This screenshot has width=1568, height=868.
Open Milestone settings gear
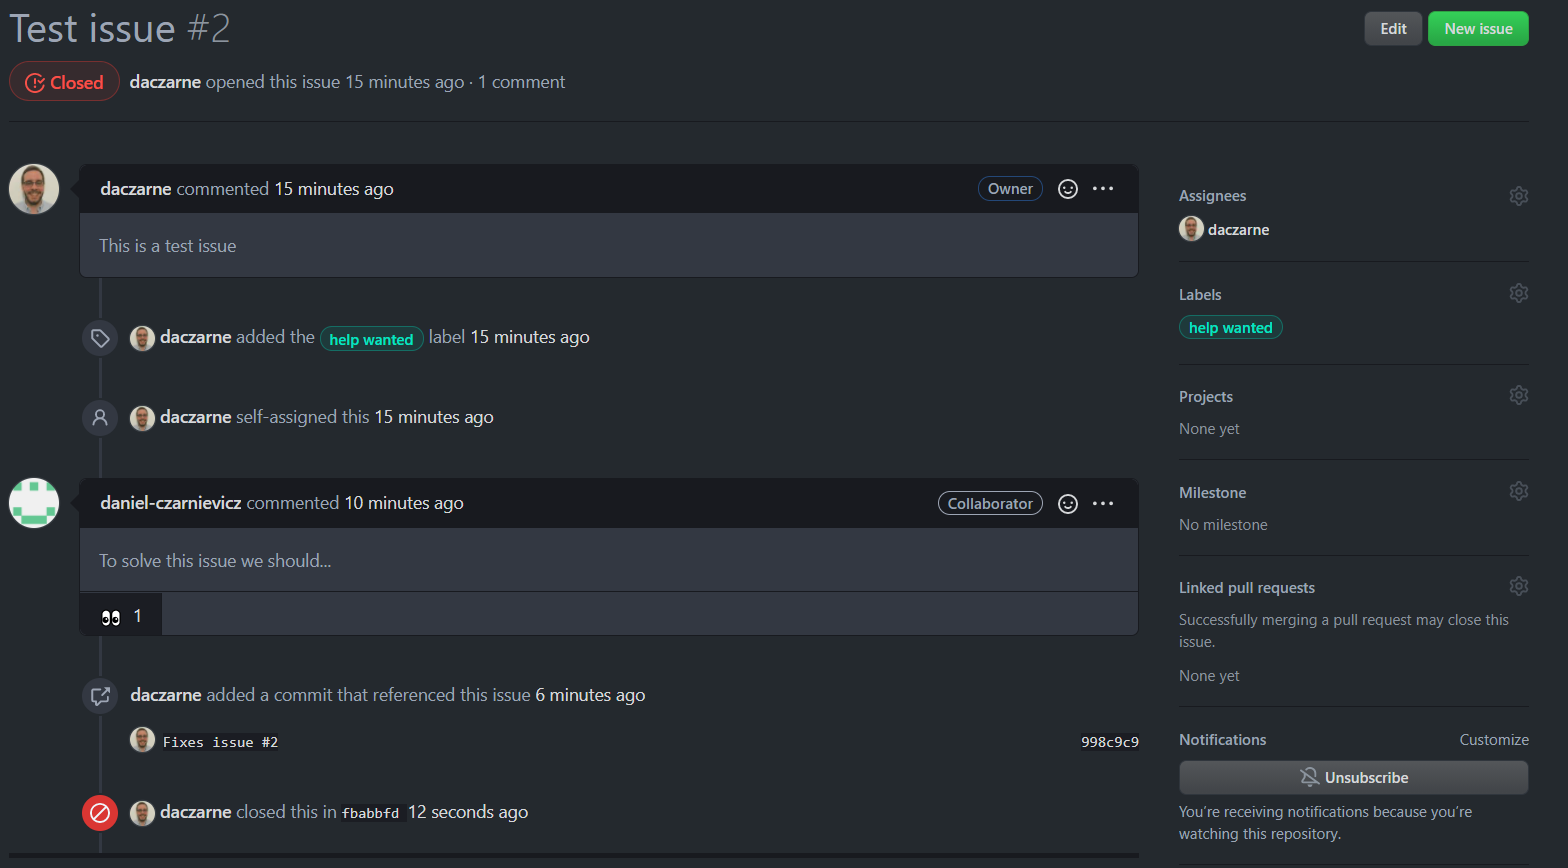tap(1518, 491)
